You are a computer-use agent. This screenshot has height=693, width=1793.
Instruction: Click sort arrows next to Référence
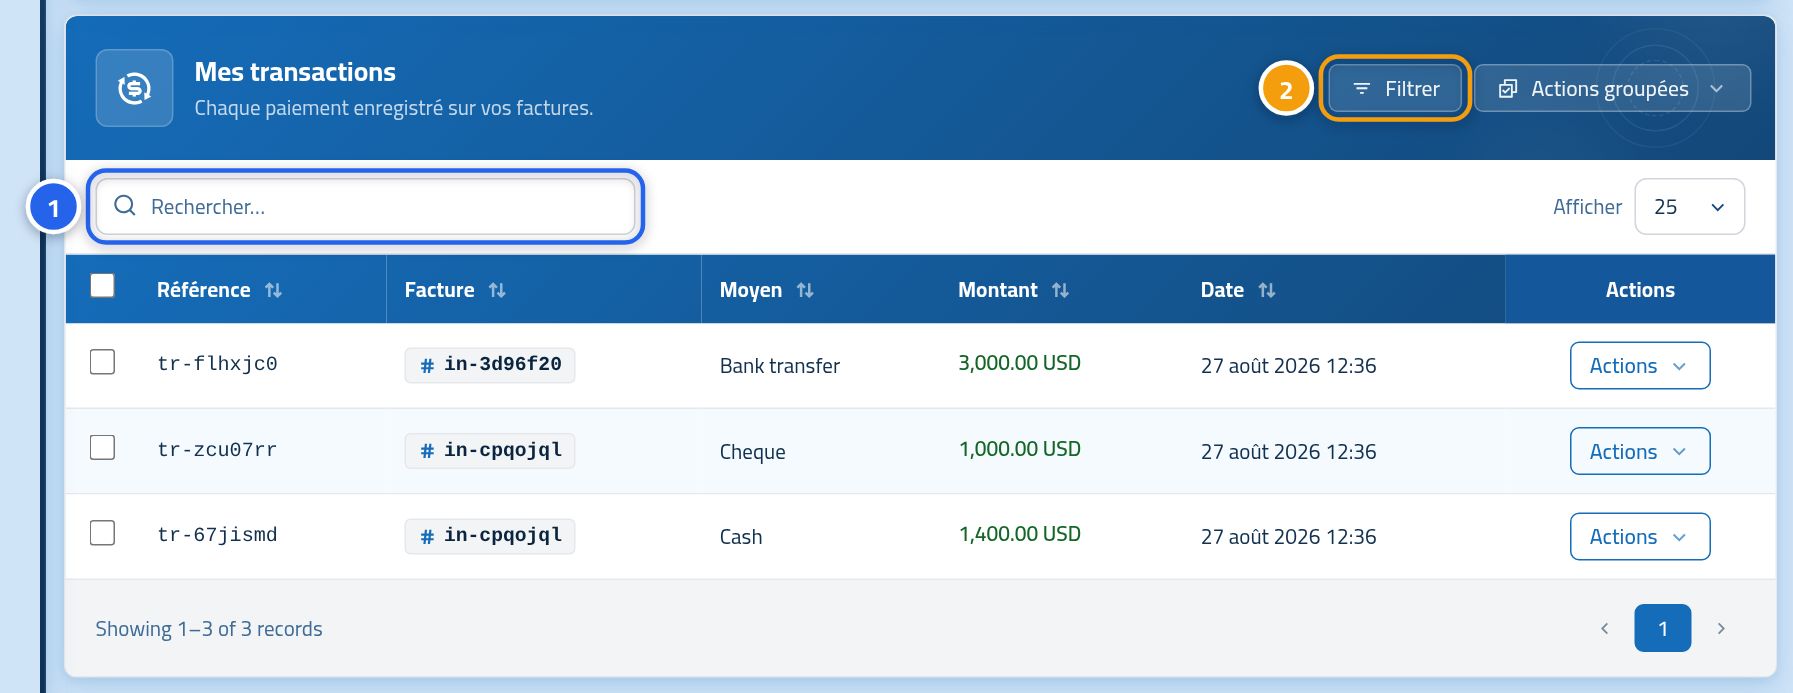pos(273,290)
